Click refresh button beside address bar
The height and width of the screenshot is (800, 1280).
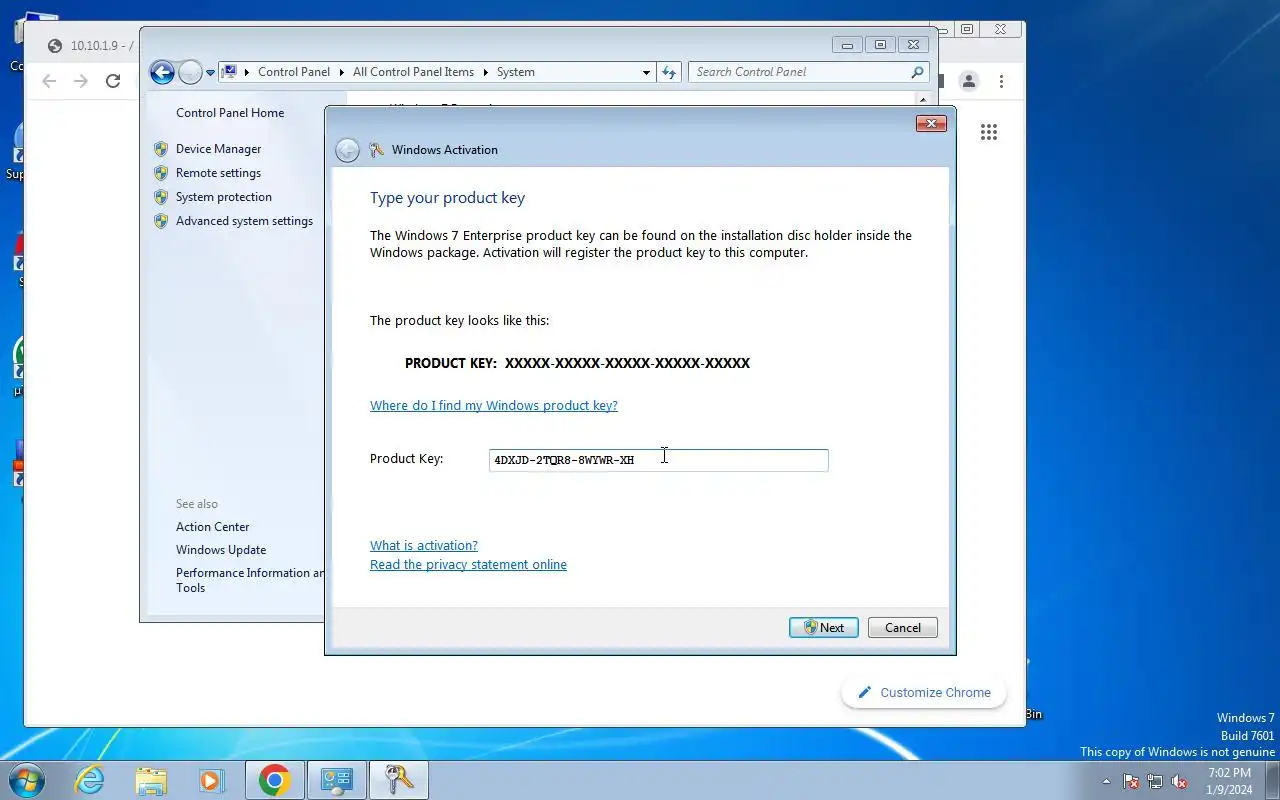pos(669,72)
